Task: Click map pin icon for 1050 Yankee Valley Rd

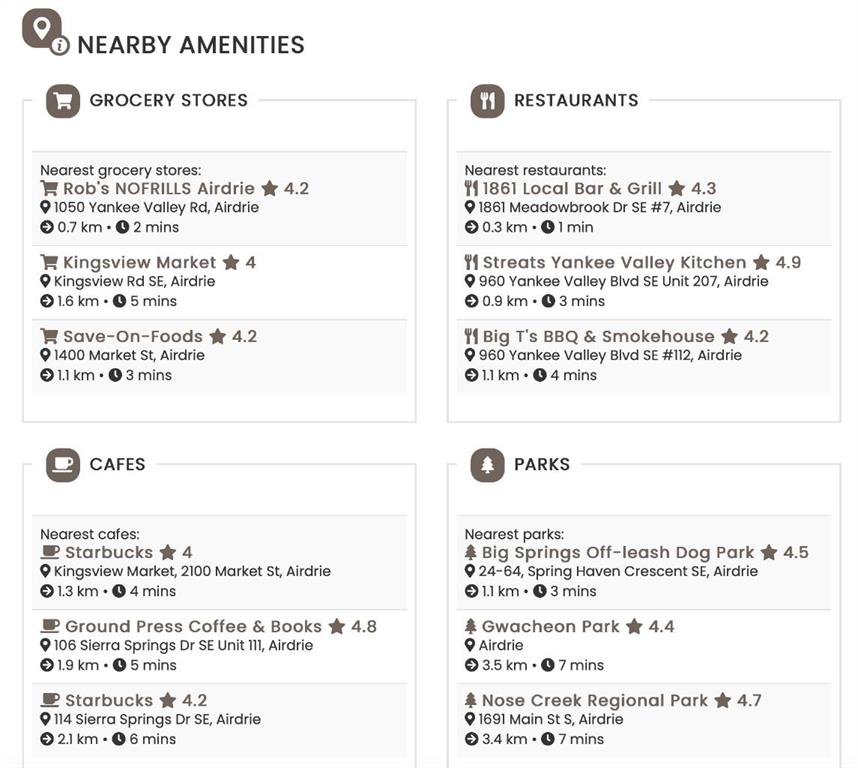Action: 45,207
